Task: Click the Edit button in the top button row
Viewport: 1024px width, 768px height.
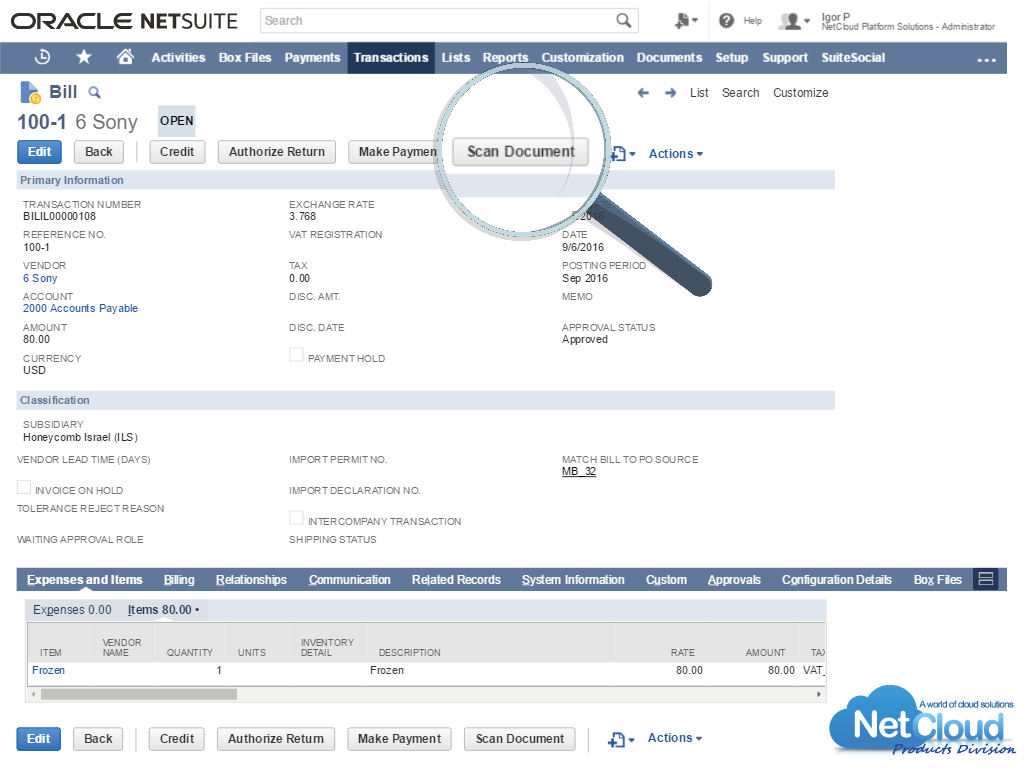Action: click(x=39, y=152)
